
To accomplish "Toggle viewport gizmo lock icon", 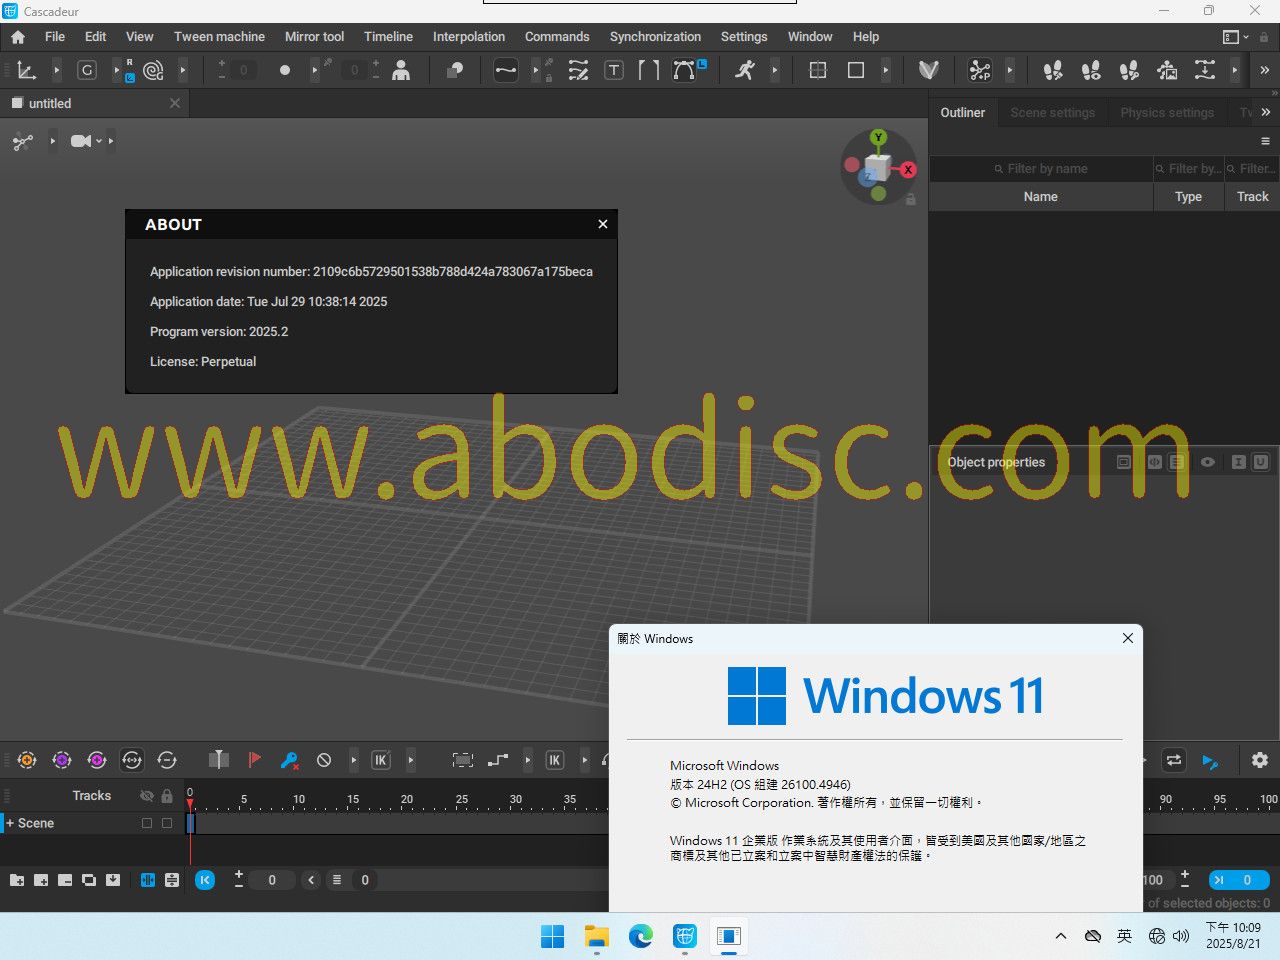I will point(910,200).
